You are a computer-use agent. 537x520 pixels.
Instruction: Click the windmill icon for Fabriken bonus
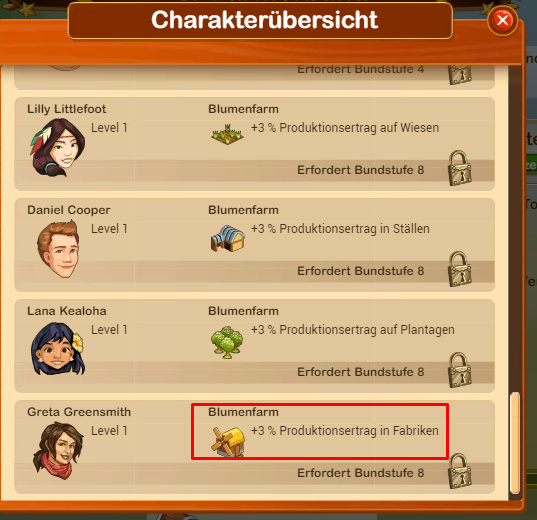click(228, 442)
